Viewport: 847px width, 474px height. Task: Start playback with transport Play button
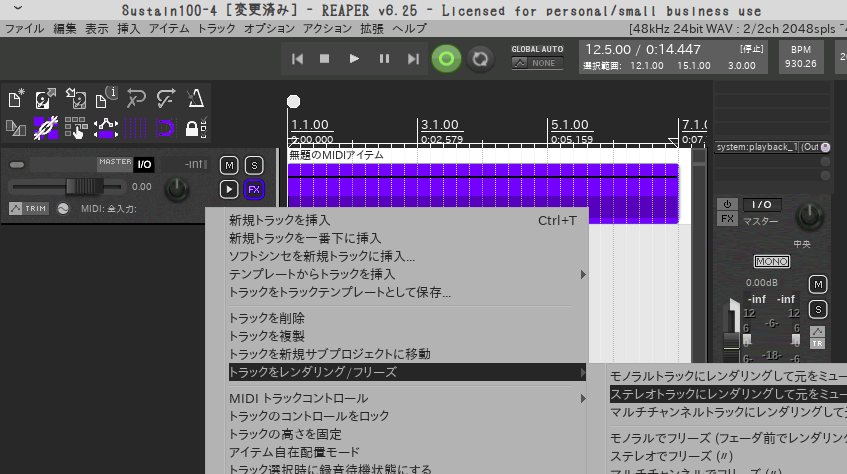pyautogui.click(x=354, y=59)
